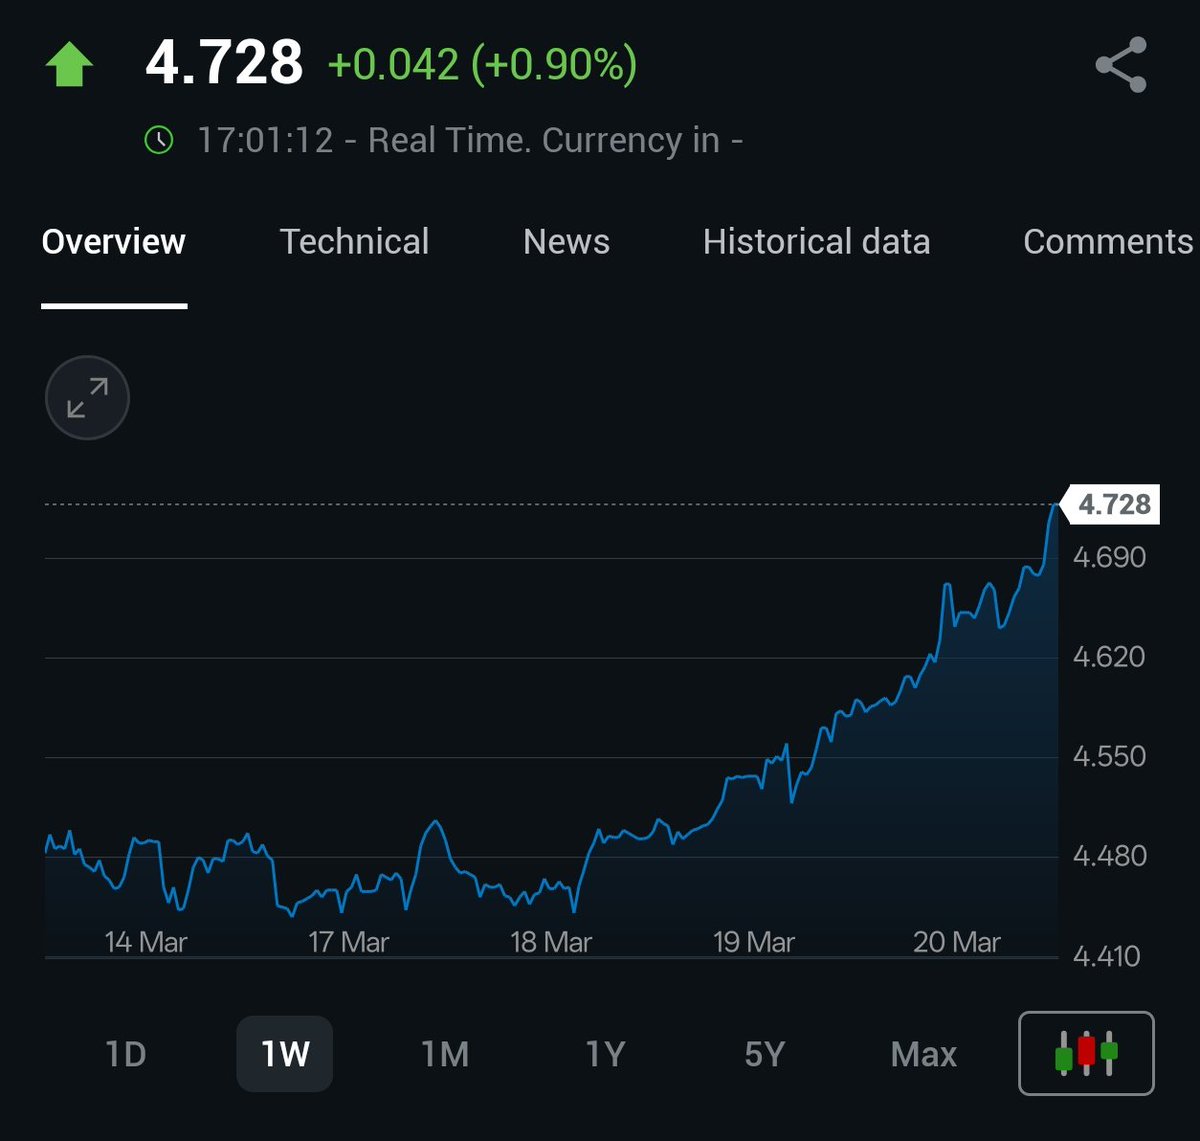
Task: Select the Max time range
Action: (x=924, y=1054)
